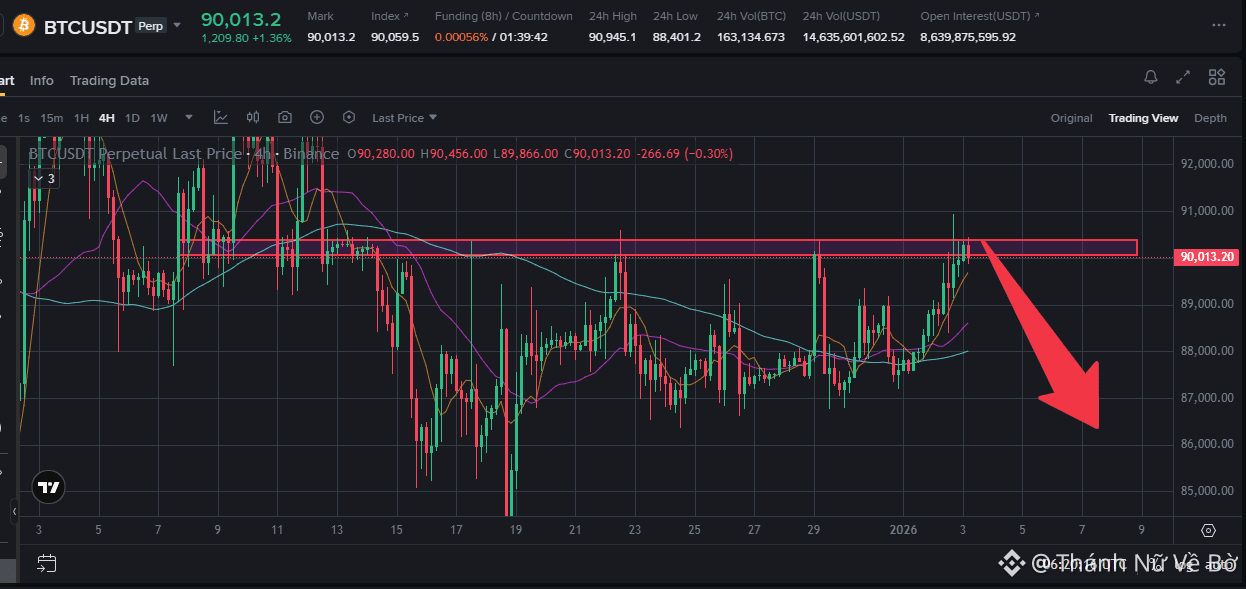Click the Open Interest value 8,639,875,595.92
This screenshot has height=589, width=1246.
(968, 37)
